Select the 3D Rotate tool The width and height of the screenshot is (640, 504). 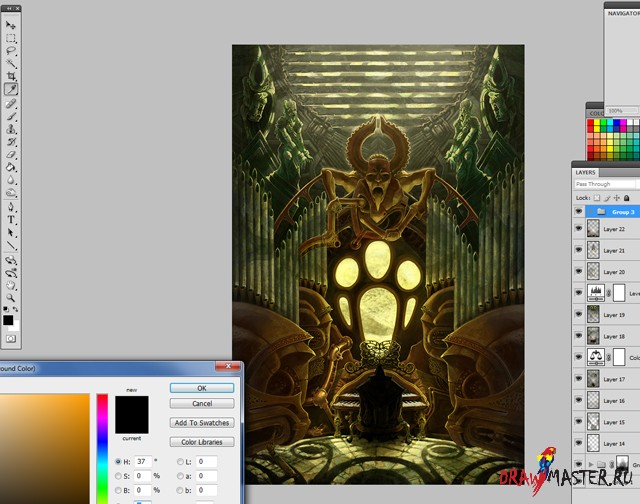click(x=11, y=260)
